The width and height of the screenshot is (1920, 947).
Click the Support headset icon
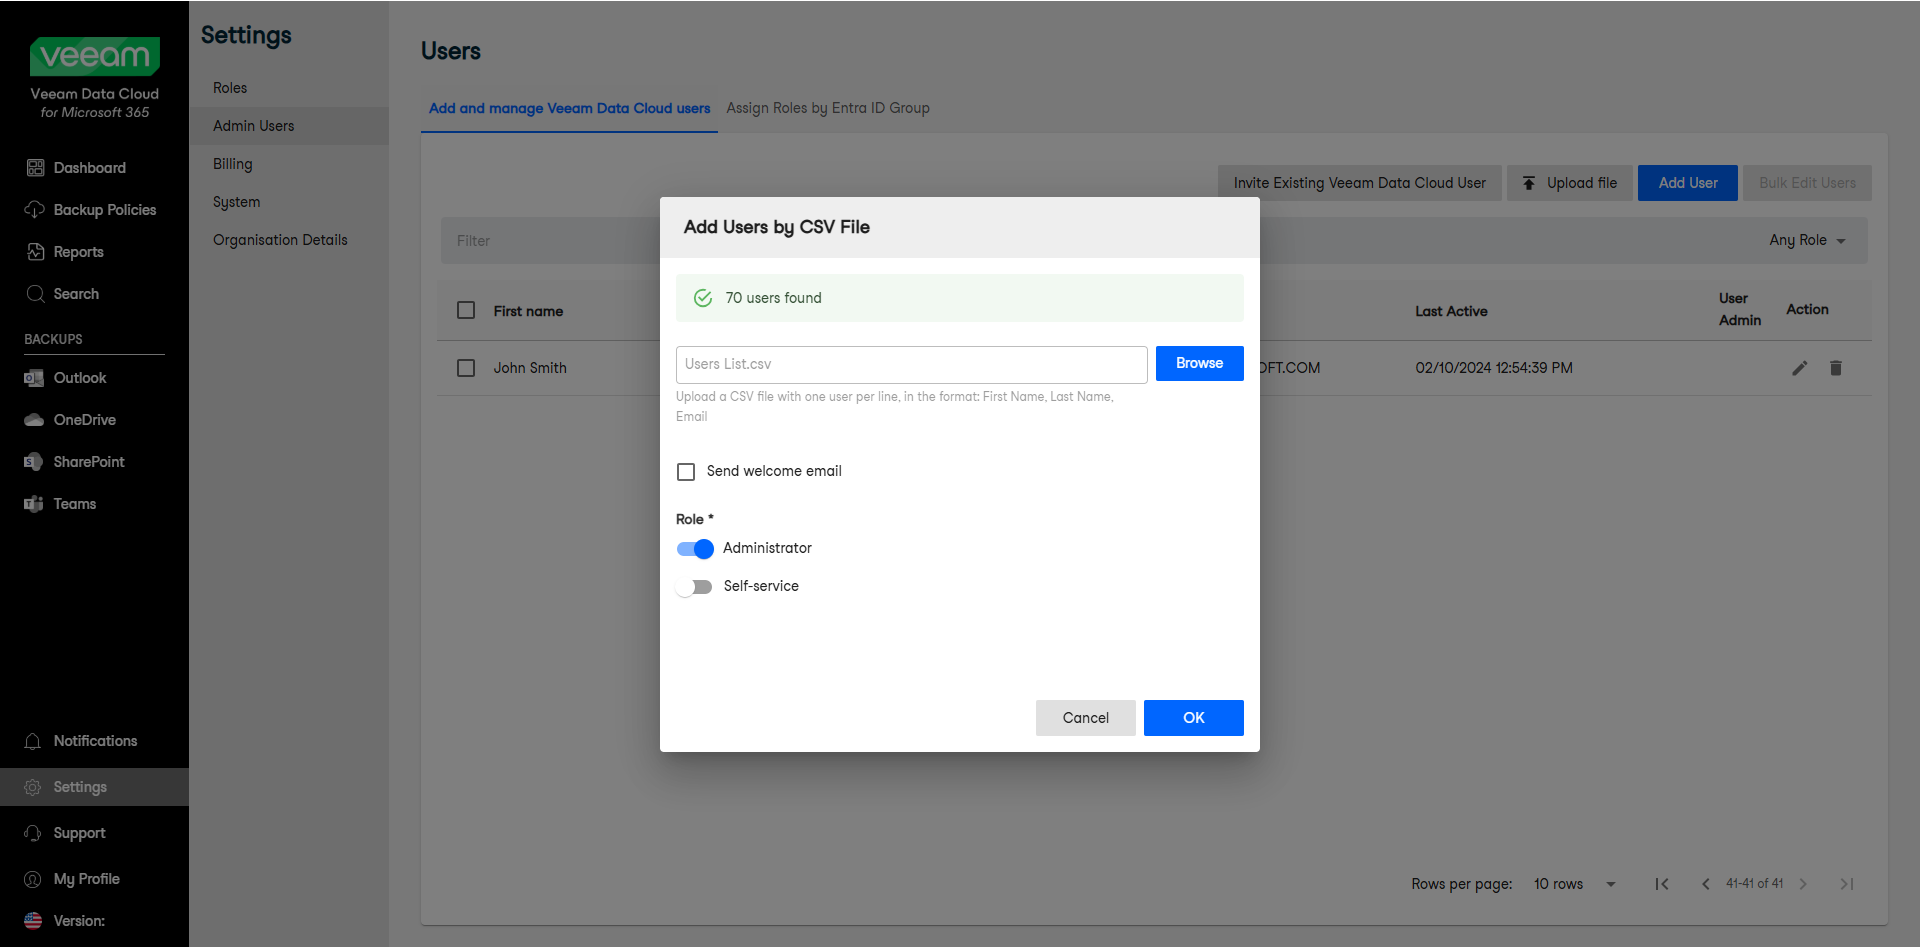33,833
